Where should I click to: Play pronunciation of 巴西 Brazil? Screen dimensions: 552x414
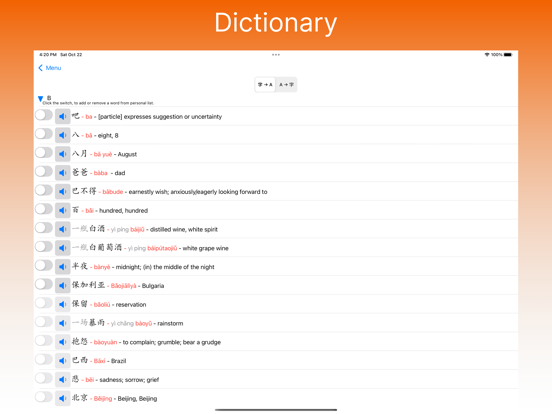[63, 360]
